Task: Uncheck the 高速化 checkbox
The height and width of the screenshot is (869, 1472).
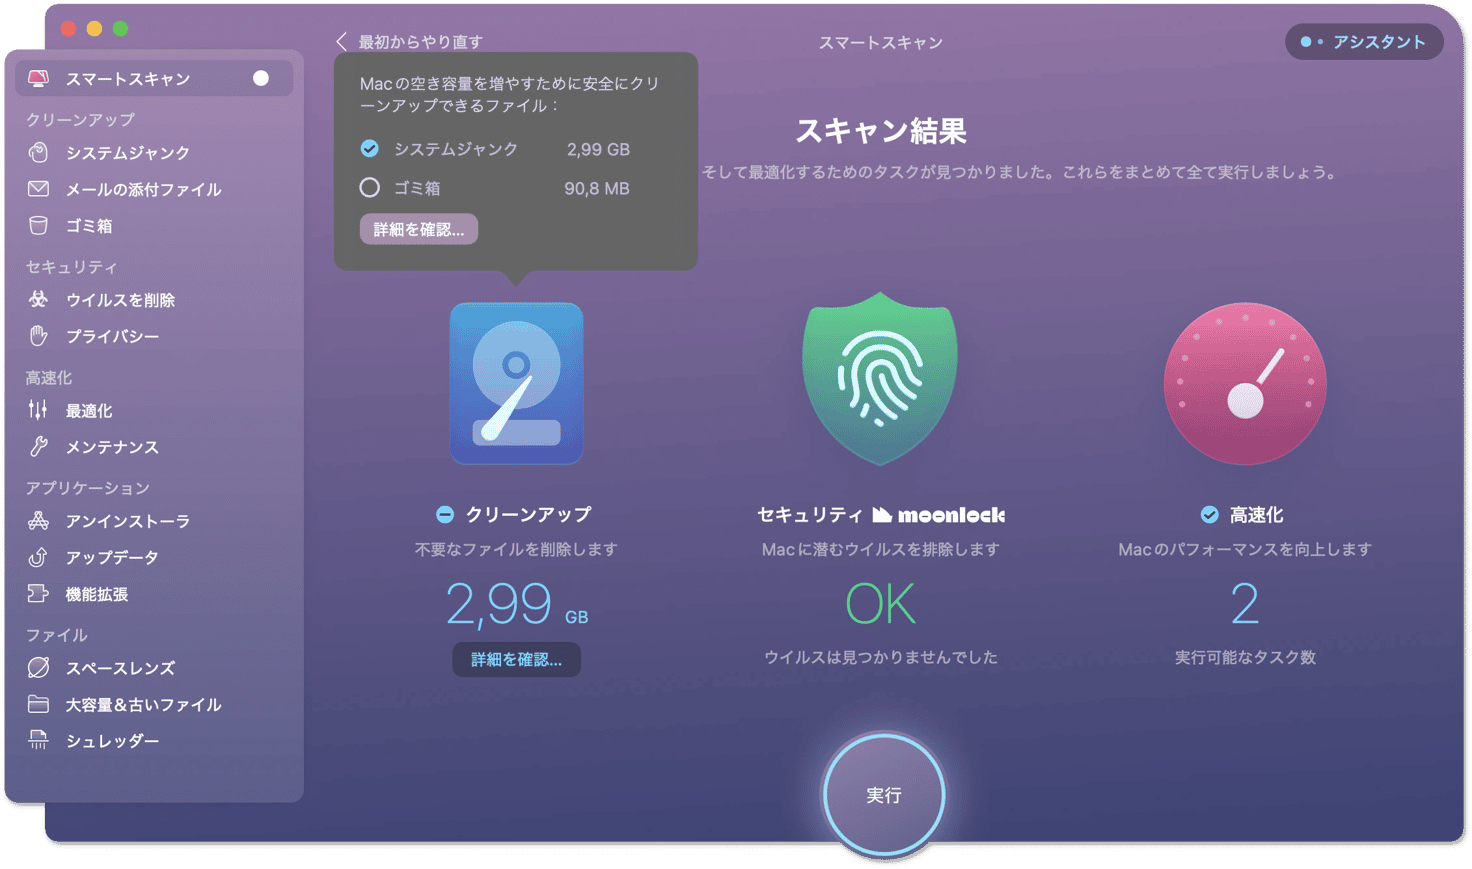Action: point(1209,514)
